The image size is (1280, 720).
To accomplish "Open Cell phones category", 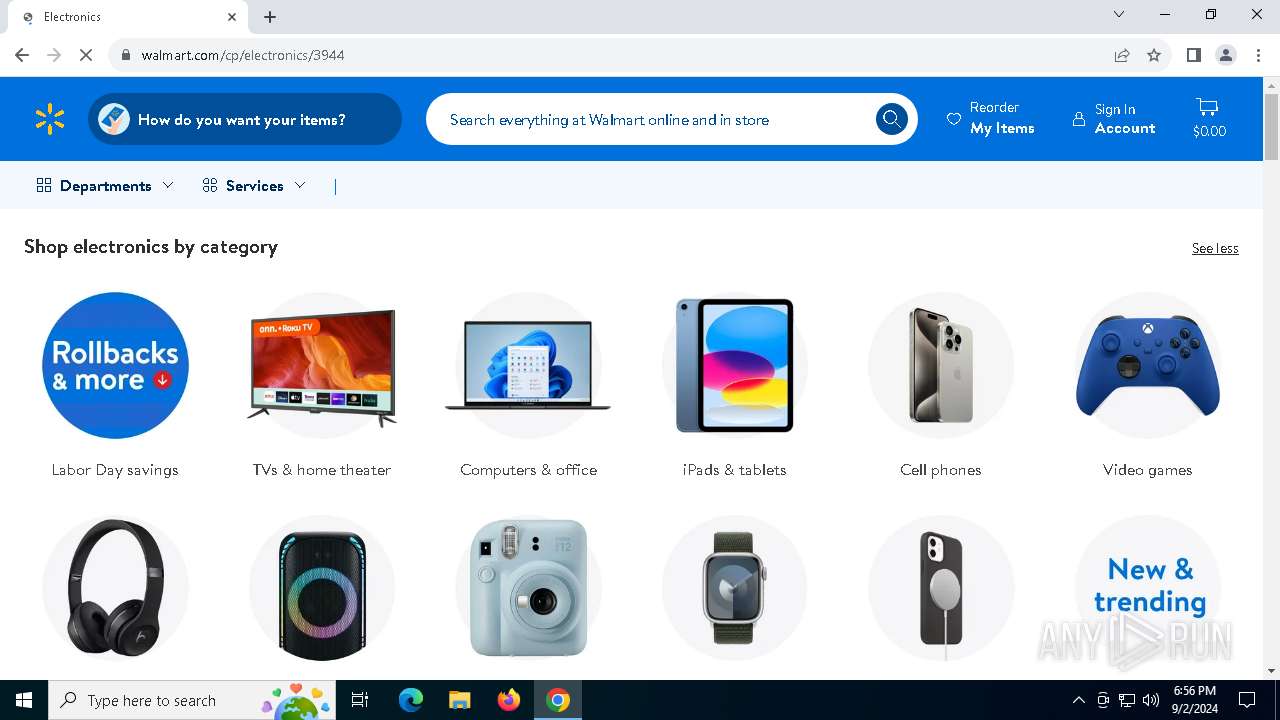I will pyautogui.click(x=941, y=385).
